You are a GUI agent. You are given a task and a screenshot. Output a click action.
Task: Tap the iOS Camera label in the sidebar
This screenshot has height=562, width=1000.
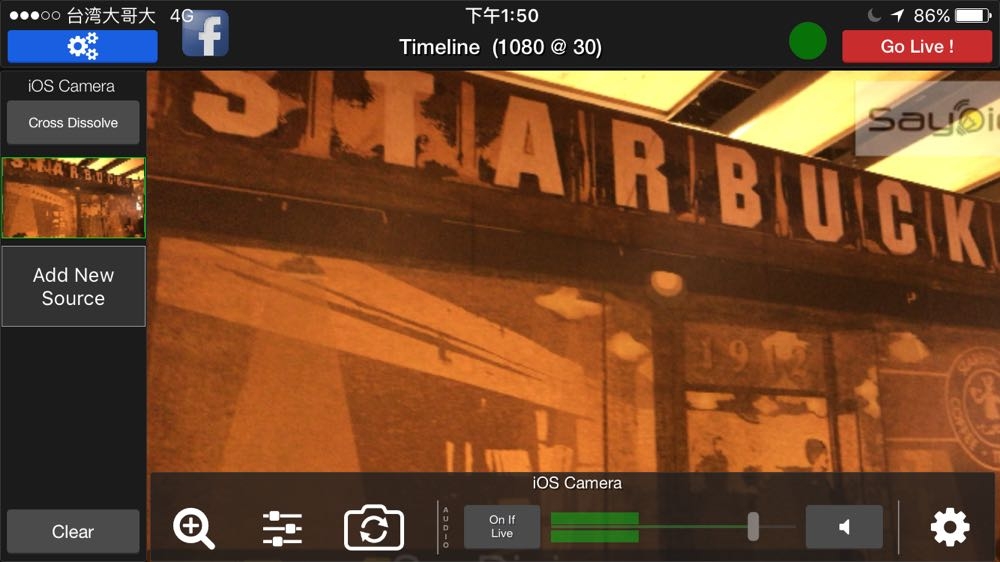point(71,86)
